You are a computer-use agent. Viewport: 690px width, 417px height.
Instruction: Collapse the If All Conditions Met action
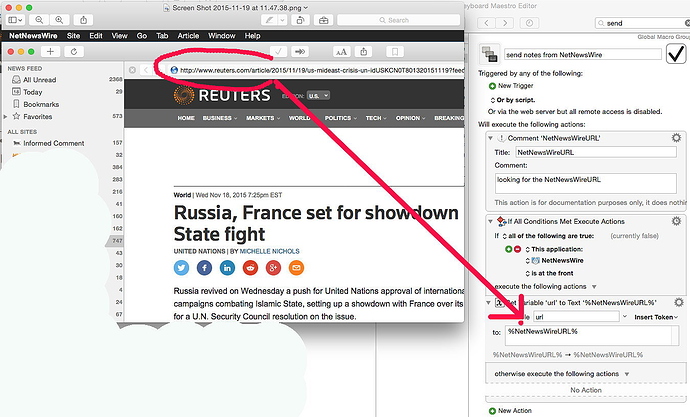coord(490,221)
